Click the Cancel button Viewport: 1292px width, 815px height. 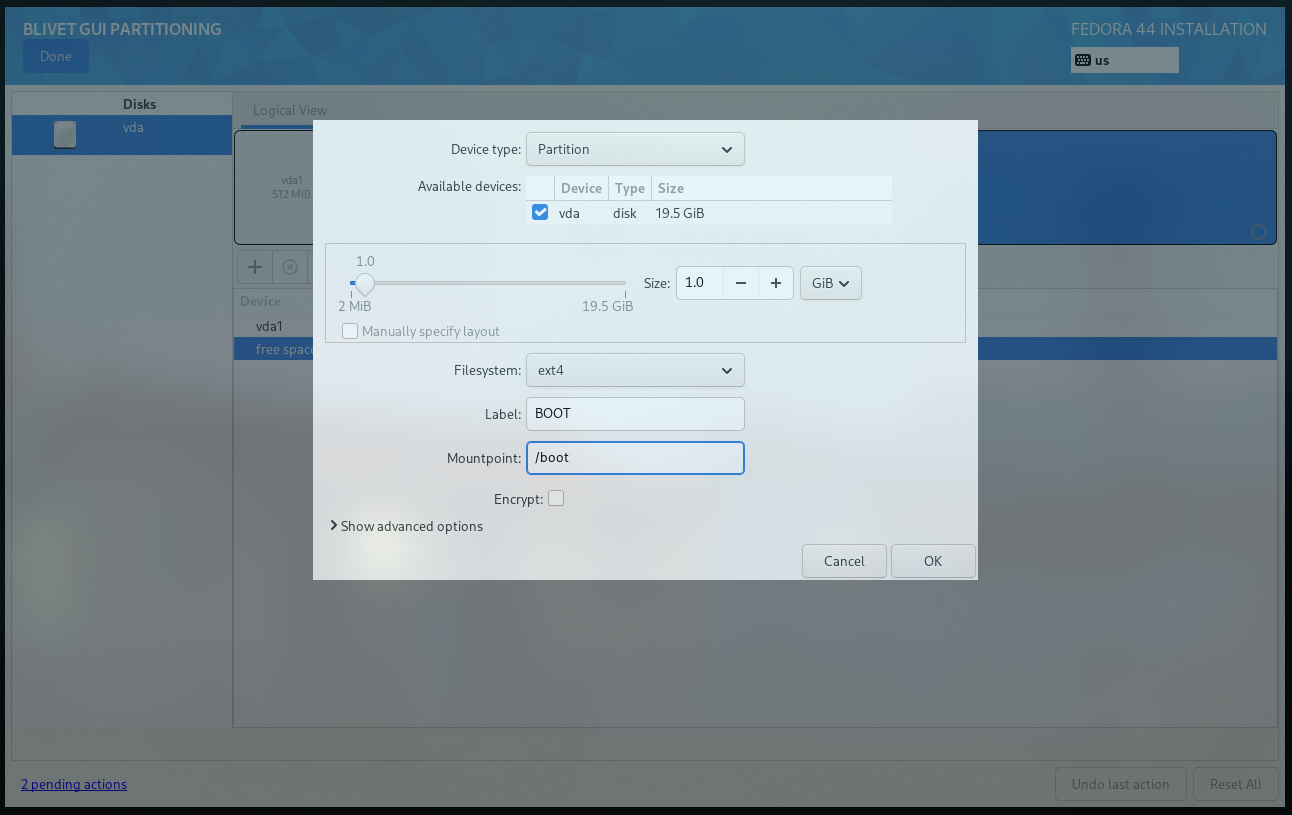pyautogui.click(x=844, y=561)
